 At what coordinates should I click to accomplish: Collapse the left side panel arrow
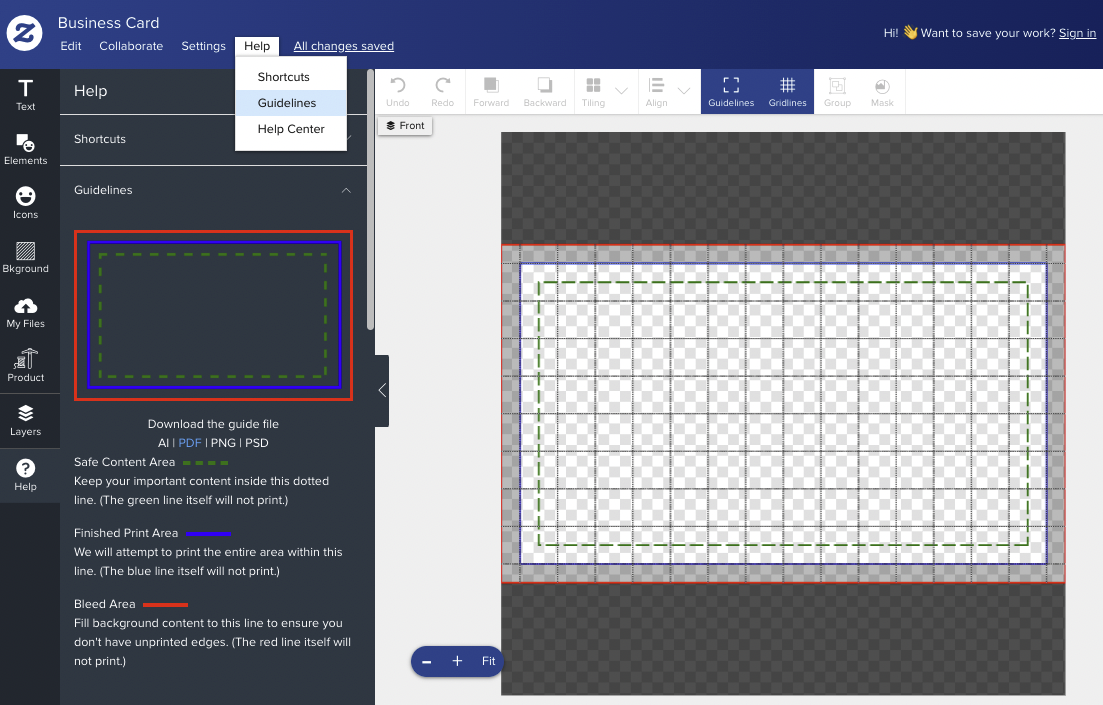[382, 390]
